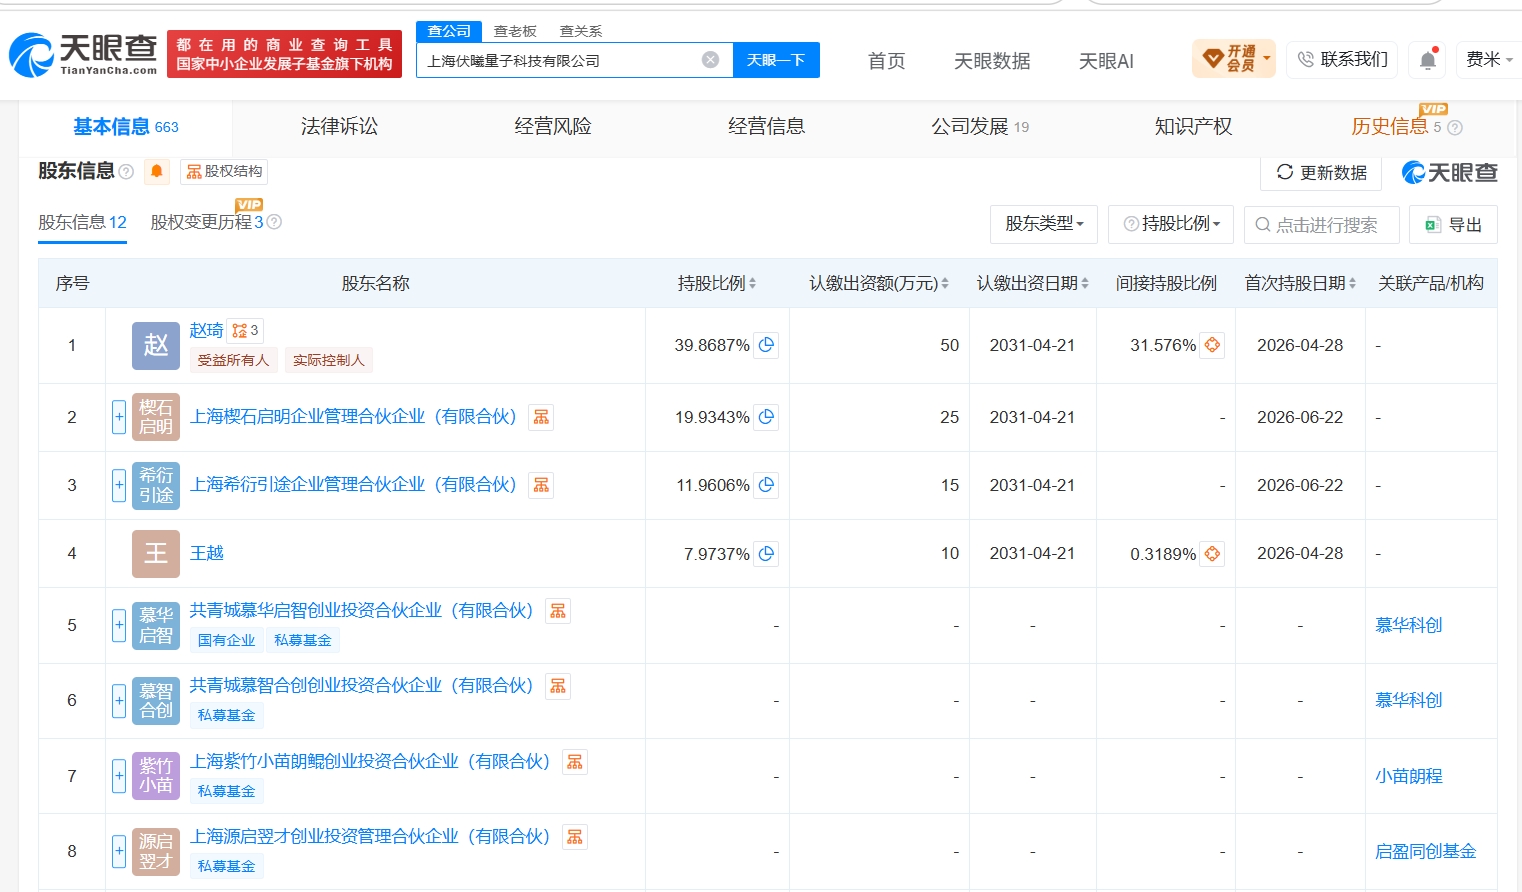This screenshot has height=892, width=1522.
Task: Switch to 知识产权 tab
Action: [1193, 126]
